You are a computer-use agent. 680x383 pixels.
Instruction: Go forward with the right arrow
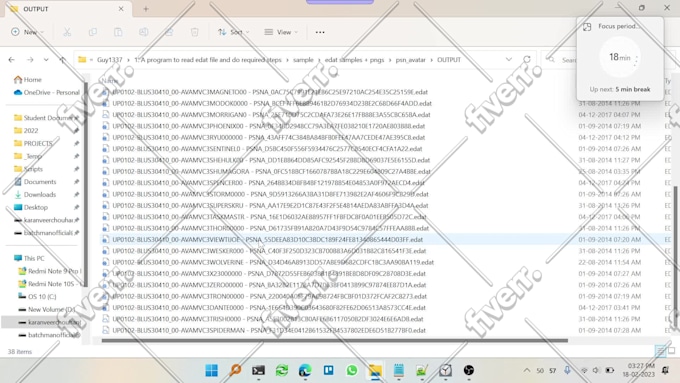30,59
